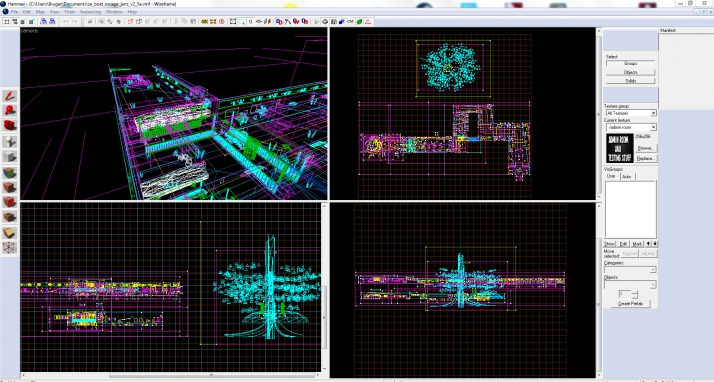Open the Map menu
Image resolution: width=714 pixels, height=382 pixels.
[x=40, y=12]
